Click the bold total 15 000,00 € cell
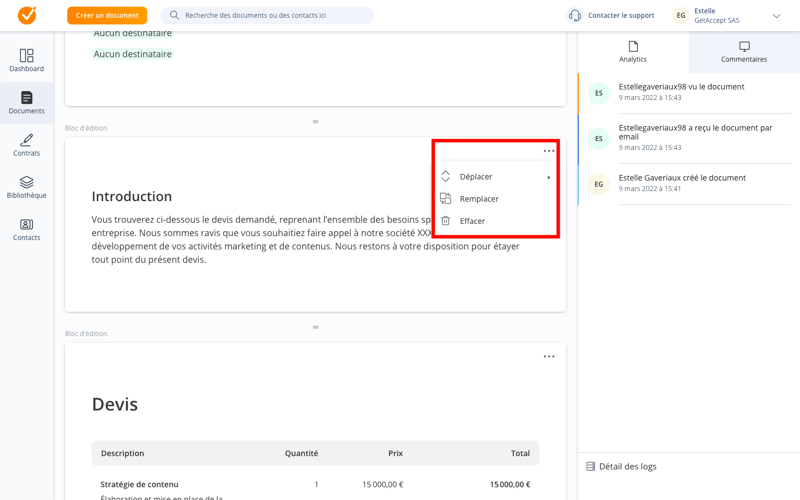The width and height of the screenshot is (800, 500). pos(510,484)
